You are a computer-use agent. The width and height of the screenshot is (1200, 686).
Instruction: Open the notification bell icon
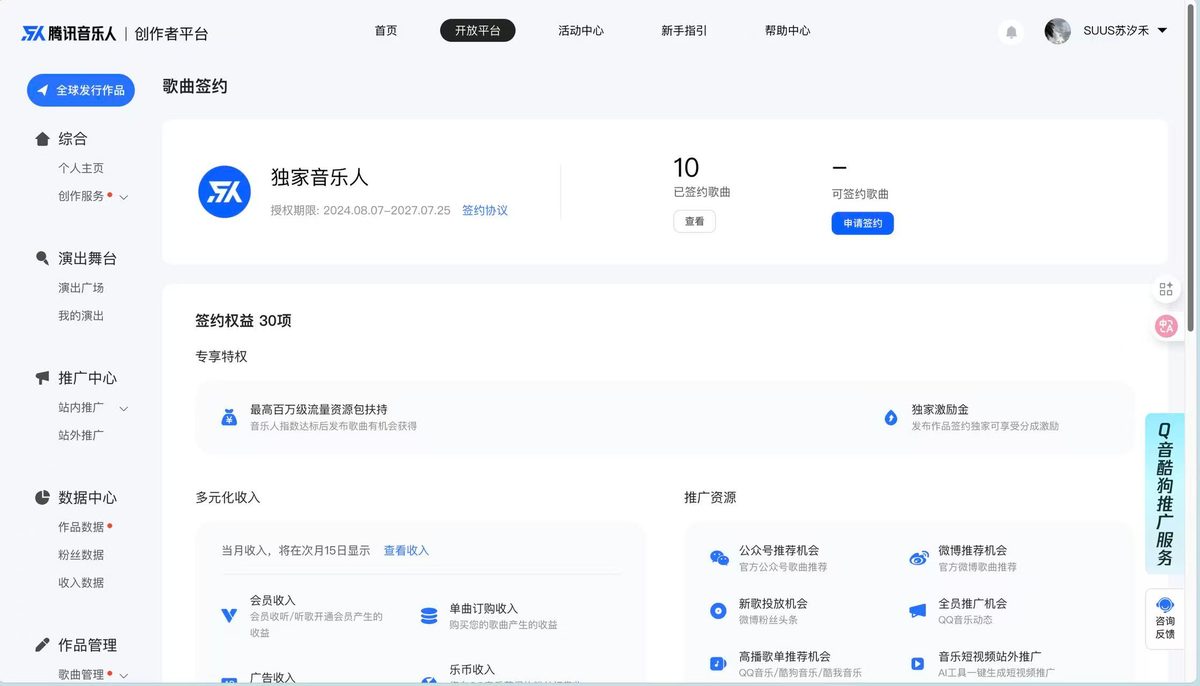pos(1011,31)
